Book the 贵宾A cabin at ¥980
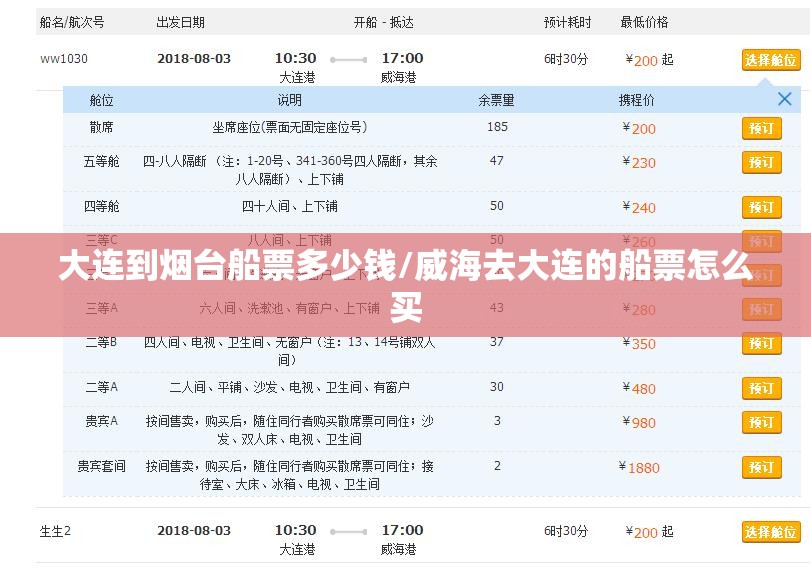The image size is (811, 571). click(x=761, y=423)
